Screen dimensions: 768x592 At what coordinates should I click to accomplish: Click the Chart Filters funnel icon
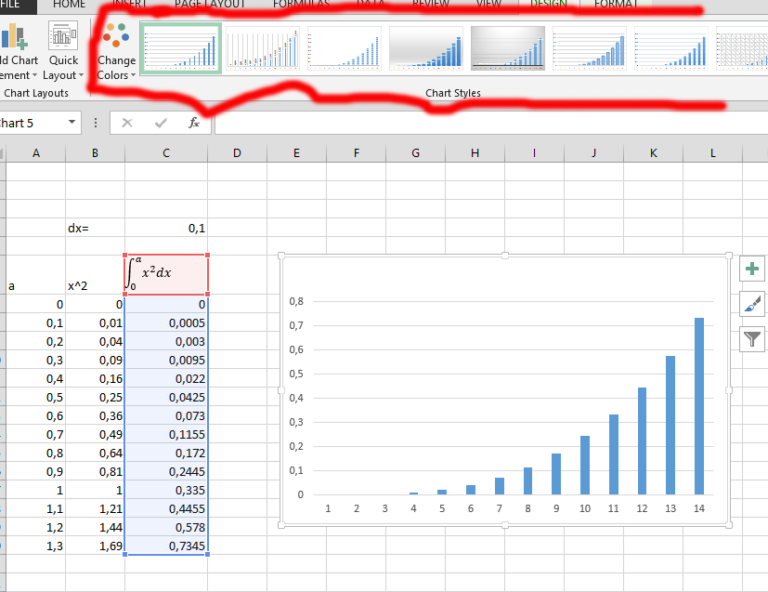pos(751,339)
